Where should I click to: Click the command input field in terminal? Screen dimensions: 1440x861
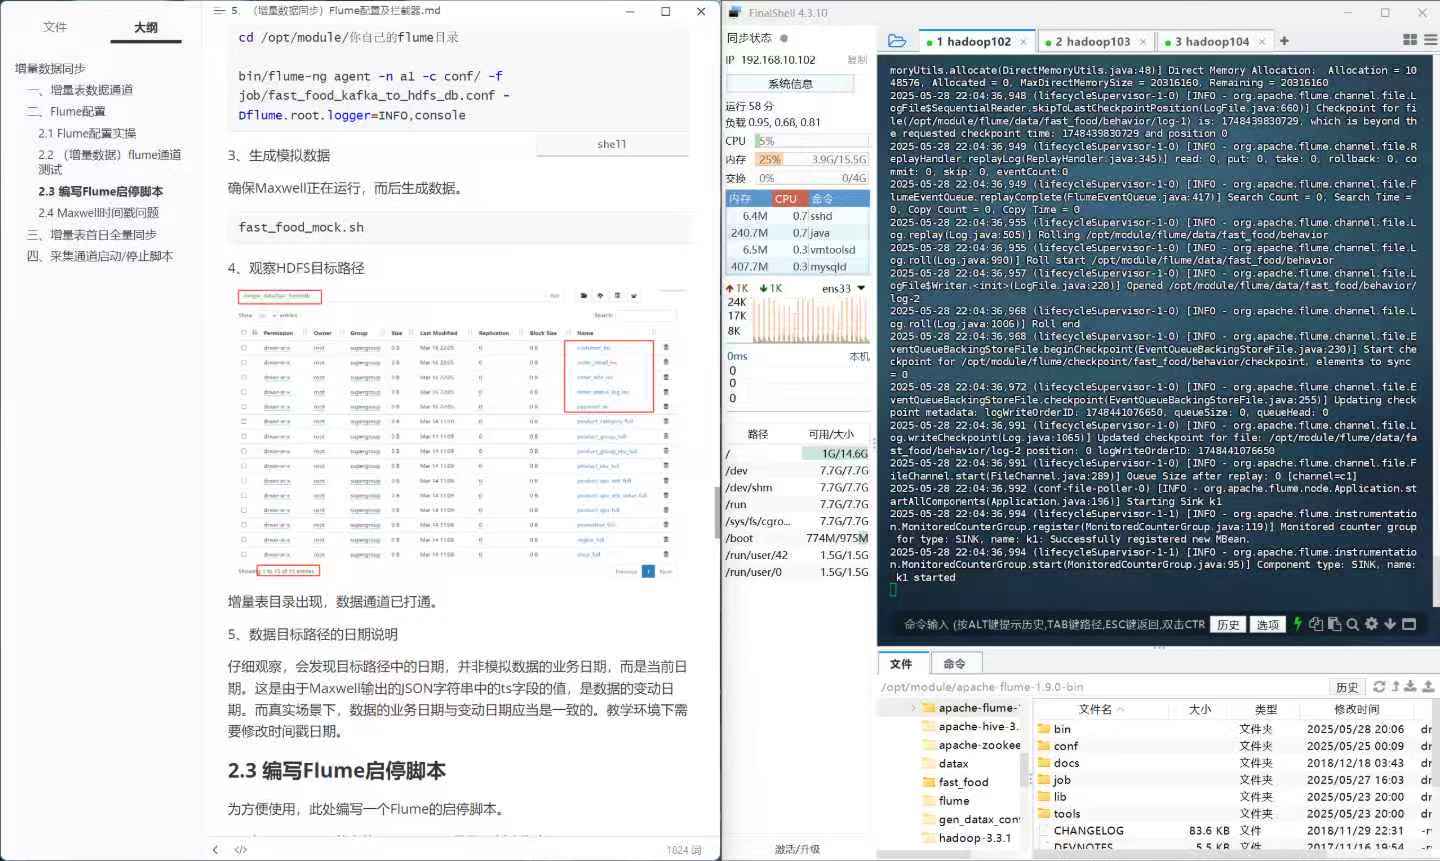point(1054,624)
